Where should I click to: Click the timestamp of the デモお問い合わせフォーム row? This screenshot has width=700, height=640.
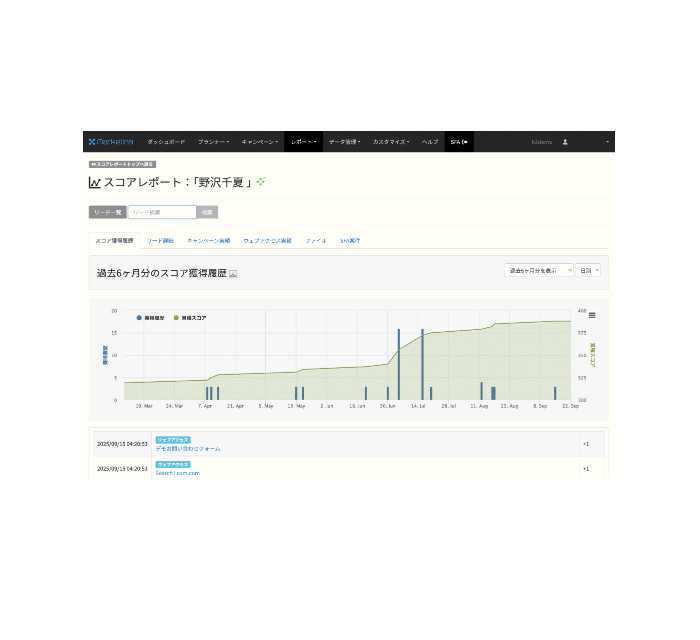pyautogui.click(x=122, y=444)
